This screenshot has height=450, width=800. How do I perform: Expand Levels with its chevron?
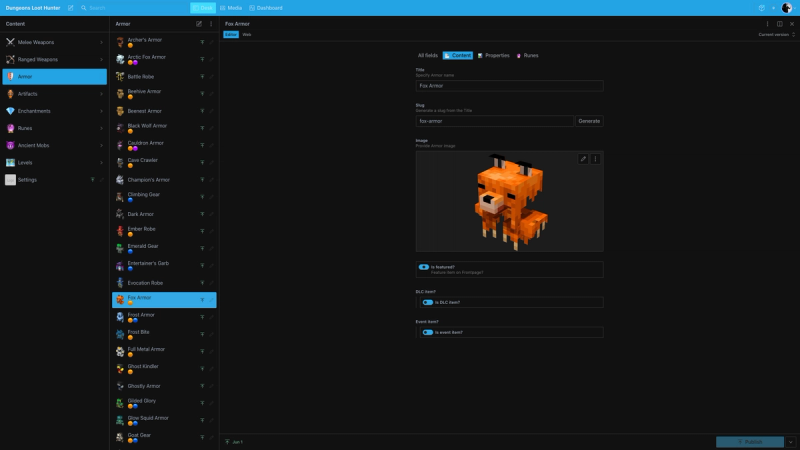click(101, 162)
